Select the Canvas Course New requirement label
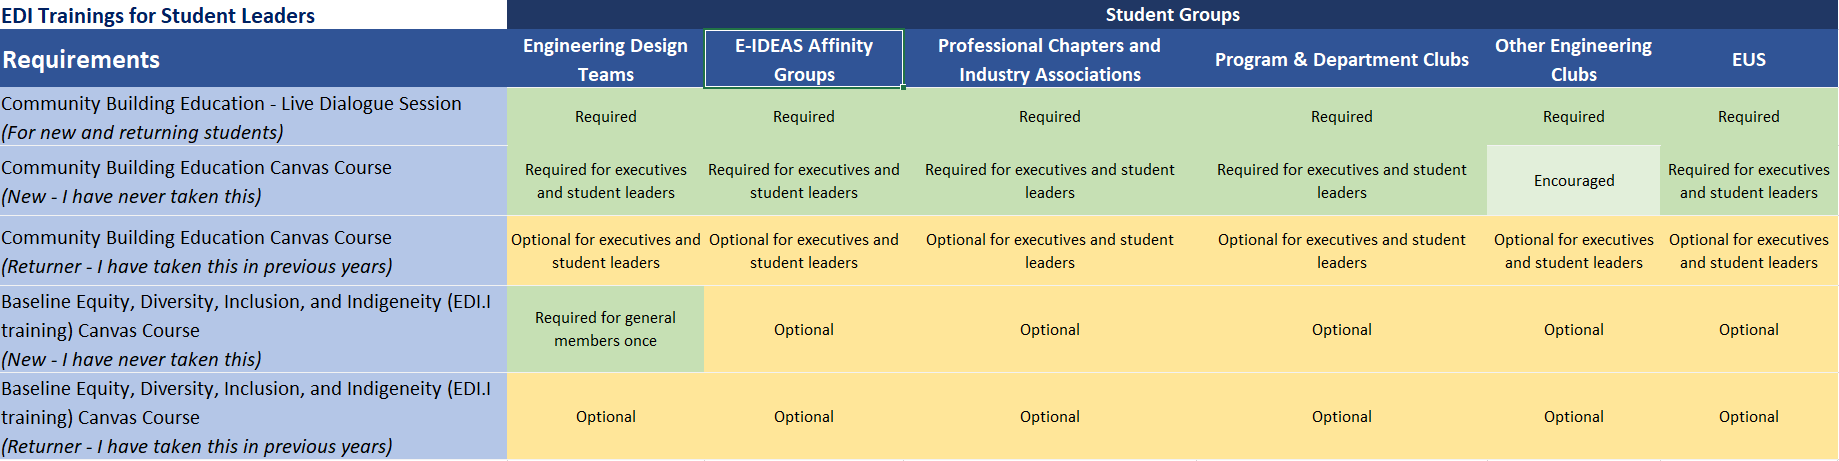The height and width of the screenshot is (461, 1839). pyautogui.click(x=253, y=181)
